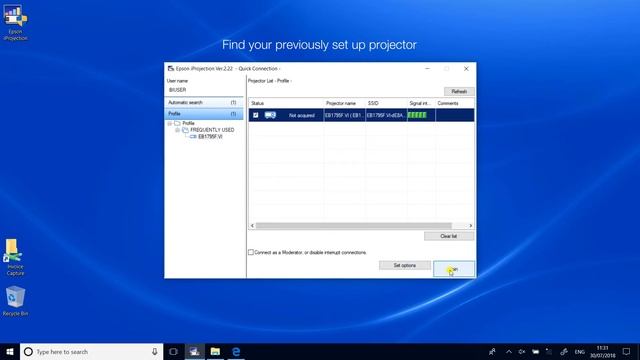Click the iProjection title bar app icon
Screen dimensions: 640x360
[x=171, y=69]
